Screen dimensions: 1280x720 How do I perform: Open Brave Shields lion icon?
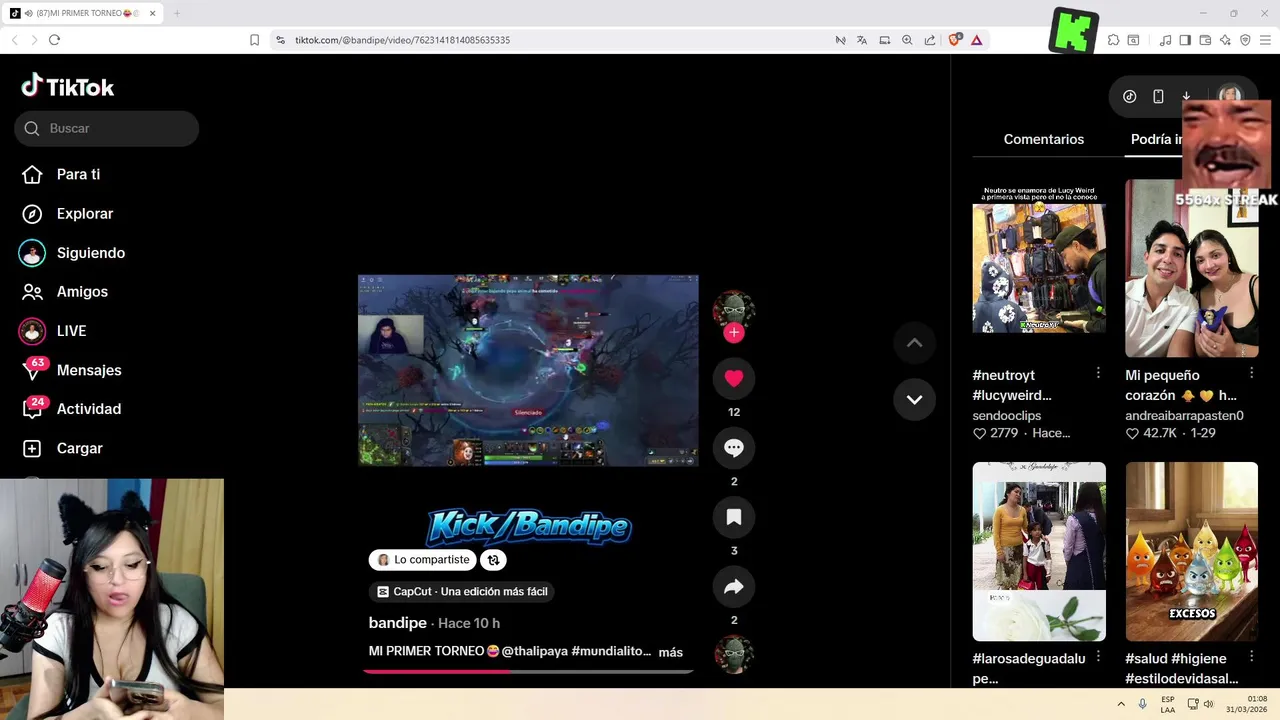(x=954, y=40)
